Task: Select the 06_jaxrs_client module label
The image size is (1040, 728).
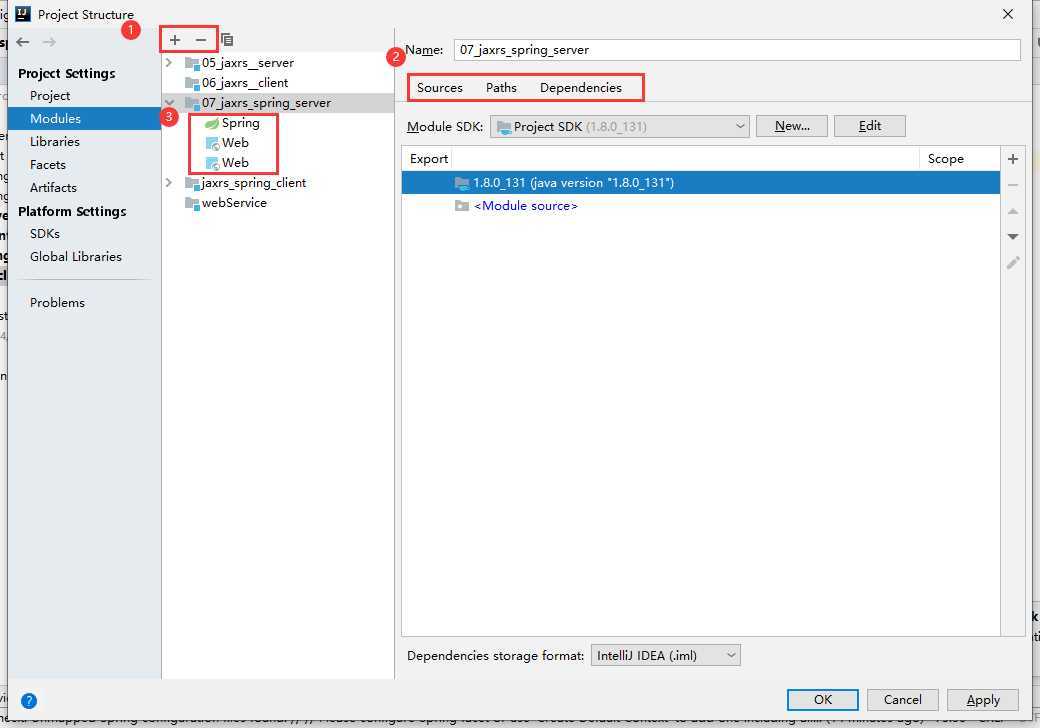Action: click(245, 83)
